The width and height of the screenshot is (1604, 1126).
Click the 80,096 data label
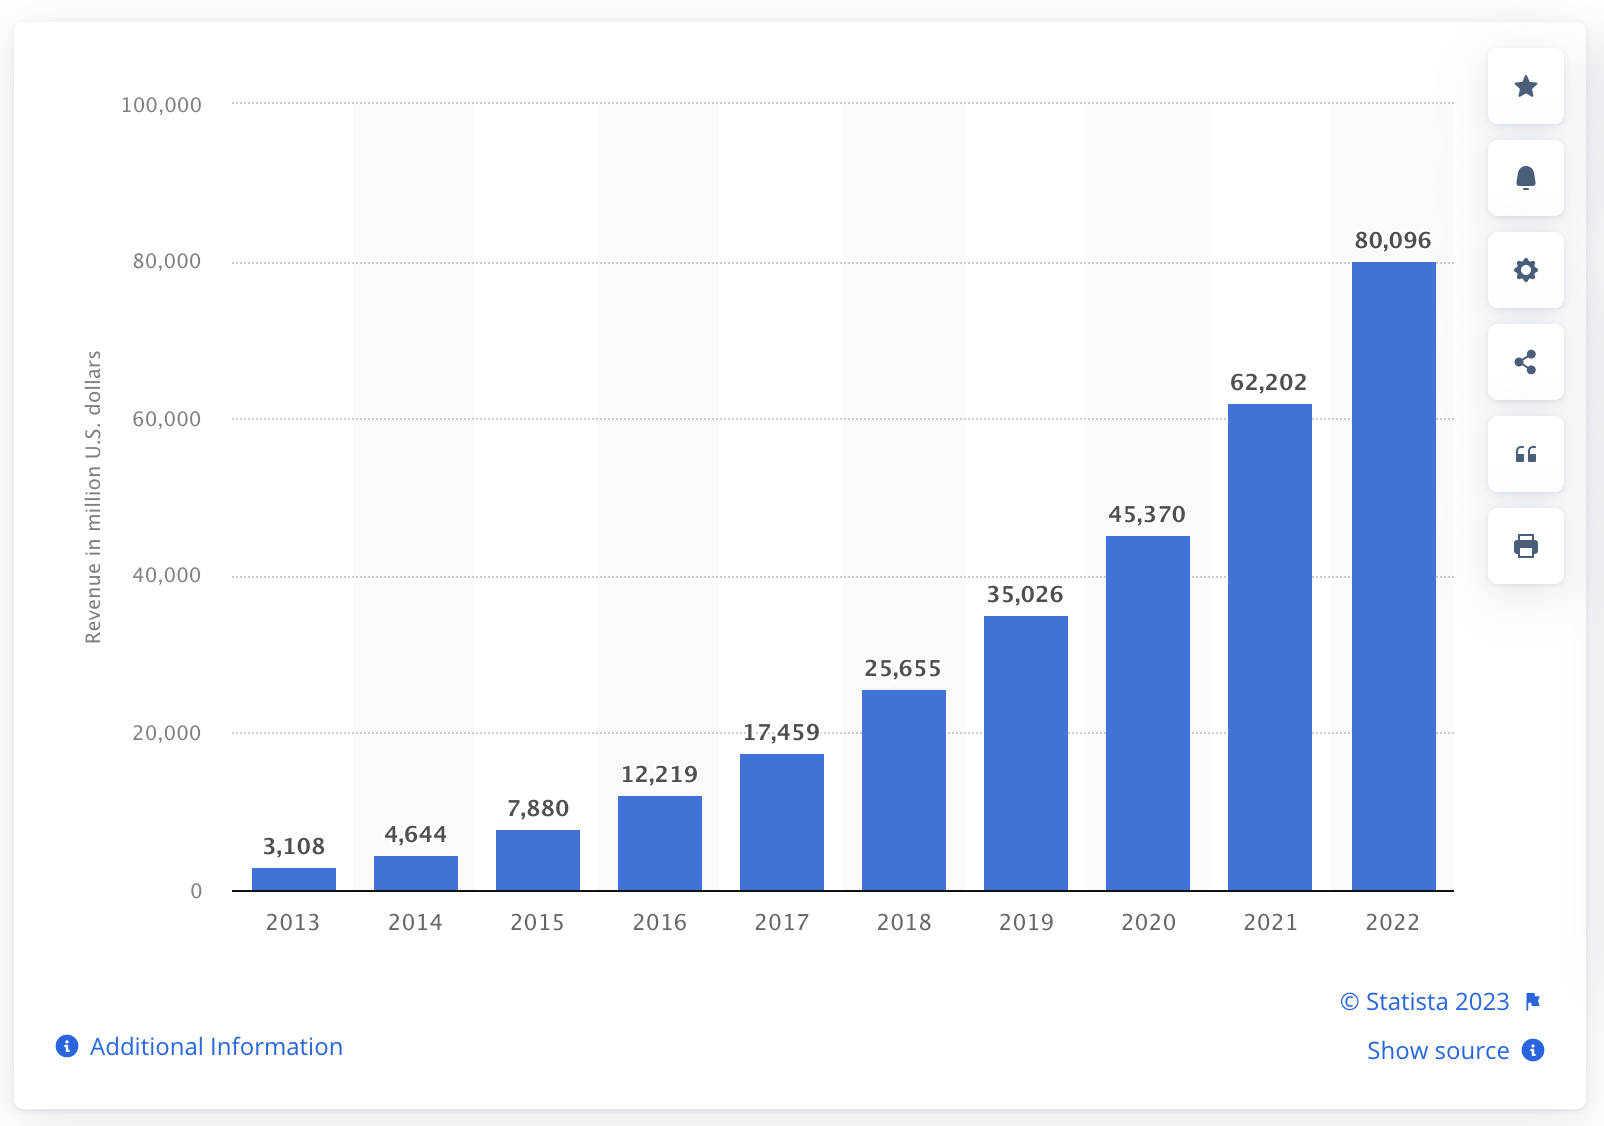pos(1392,240)
